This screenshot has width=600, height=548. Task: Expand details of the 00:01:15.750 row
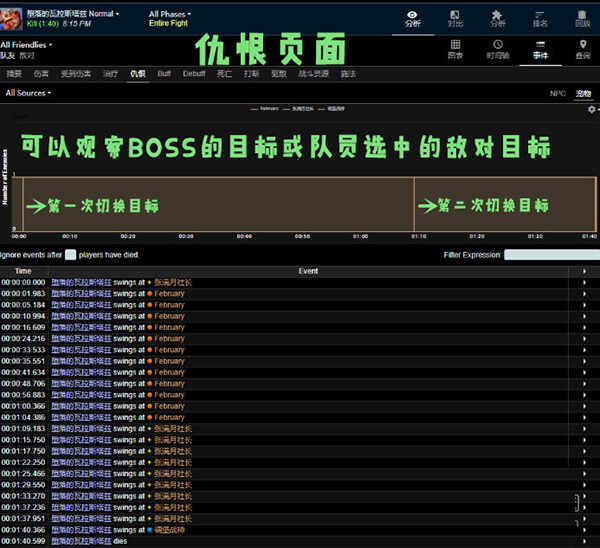click(584, 440)
